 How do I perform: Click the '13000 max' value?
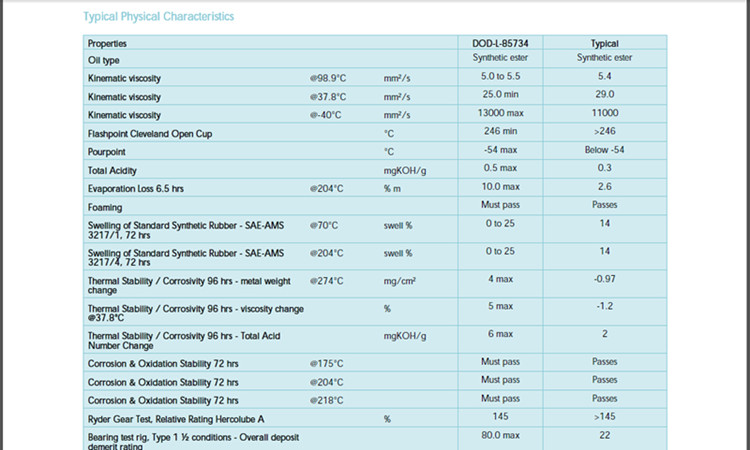coord(500,113)
